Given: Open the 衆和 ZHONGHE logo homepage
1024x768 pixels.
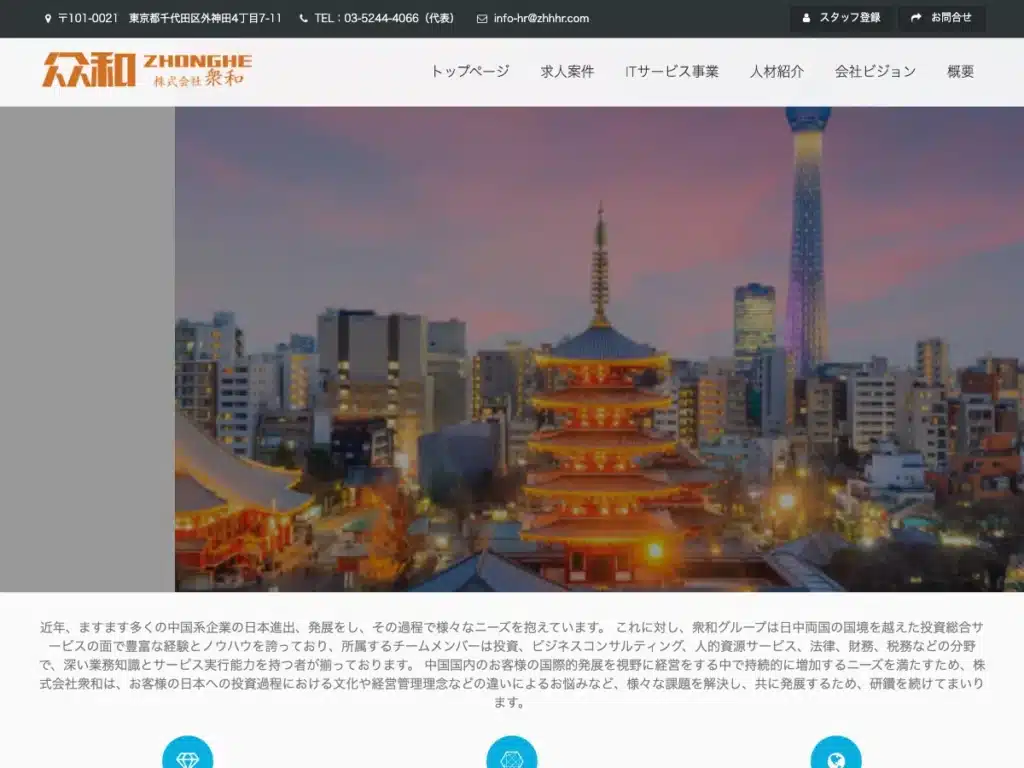Looking at the screenshot, I should (x=147, y=70).
